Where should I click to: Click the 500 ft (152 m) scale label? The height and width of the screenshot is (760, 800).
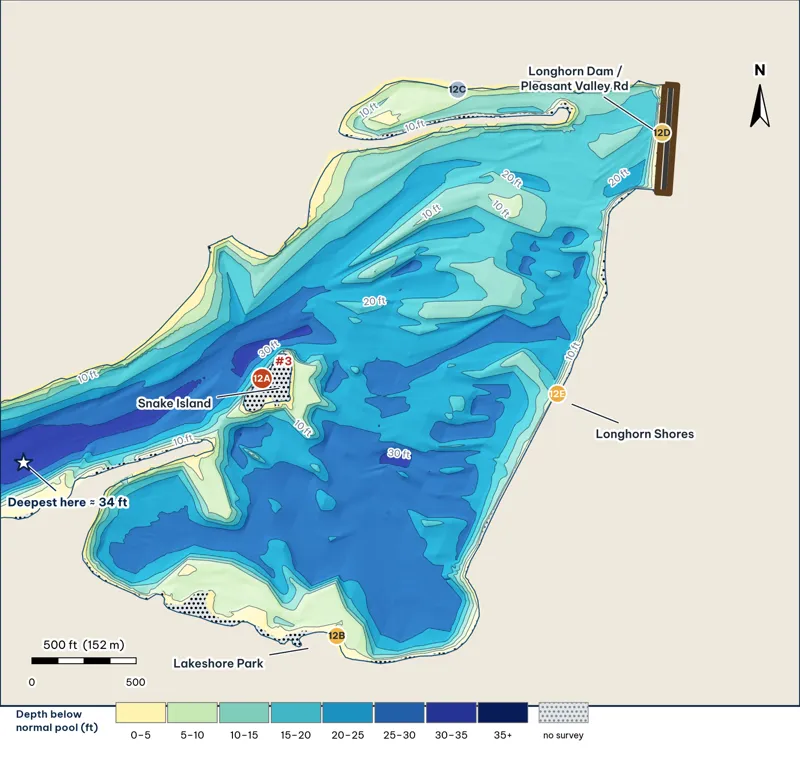[x=84, y=645]
